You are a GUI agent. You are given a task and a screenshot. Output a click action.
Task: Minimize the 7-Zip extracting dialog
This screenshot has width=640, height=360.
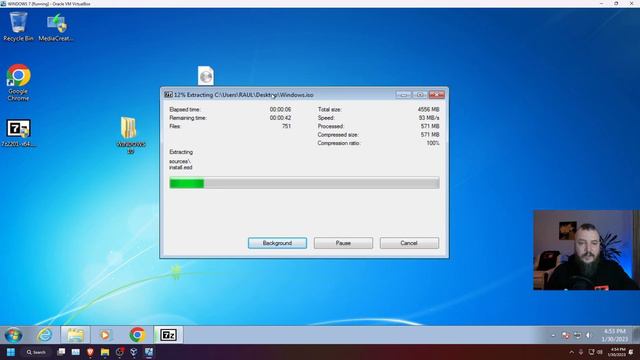(x=403, y=95)
